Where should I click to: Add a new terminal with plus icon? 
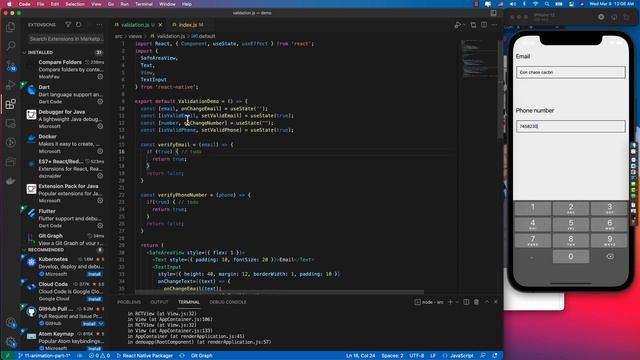tap(450, 302)
